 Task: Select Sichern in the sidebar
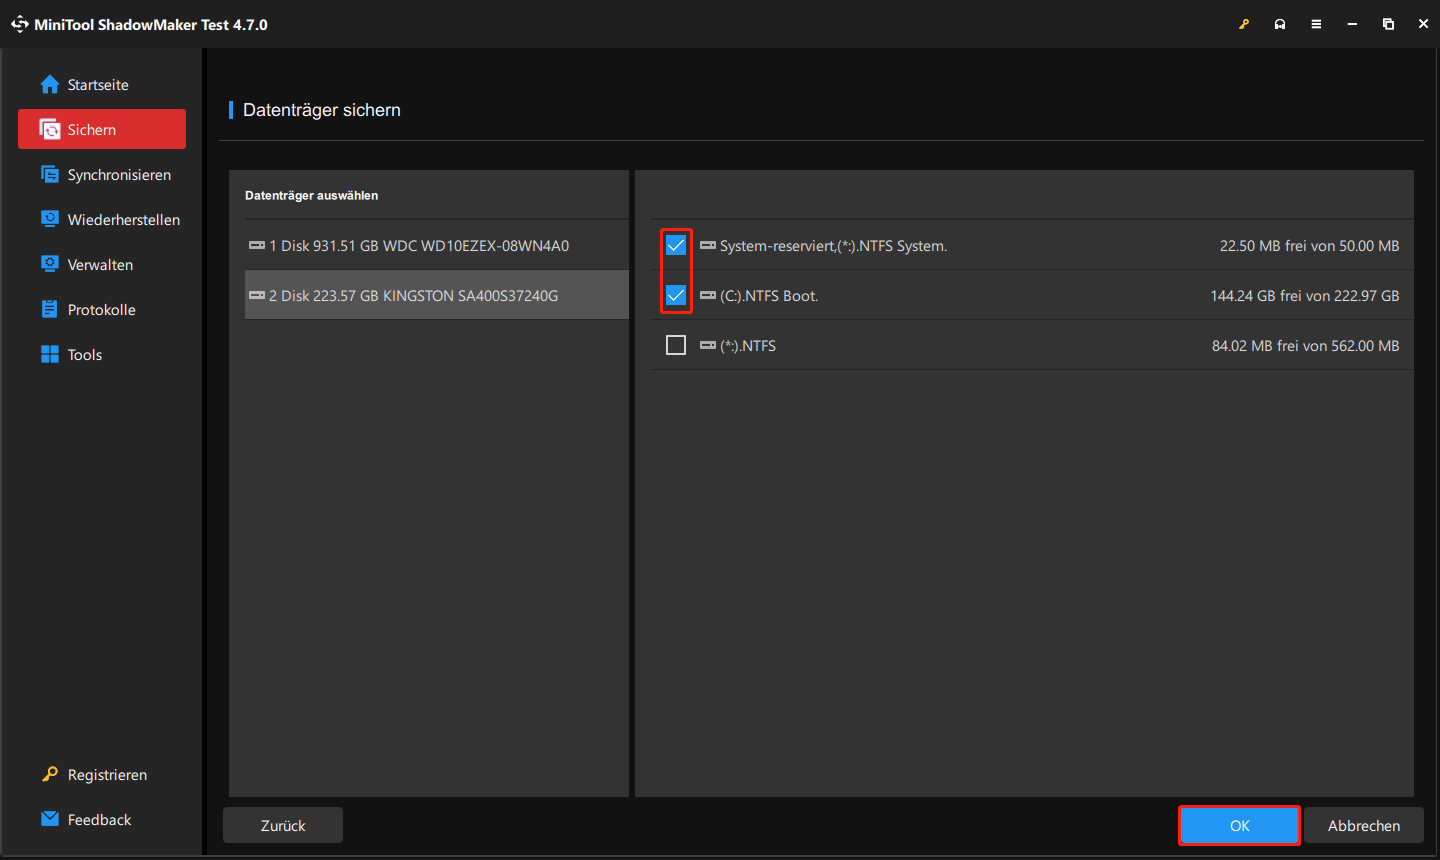coord(102,129)
